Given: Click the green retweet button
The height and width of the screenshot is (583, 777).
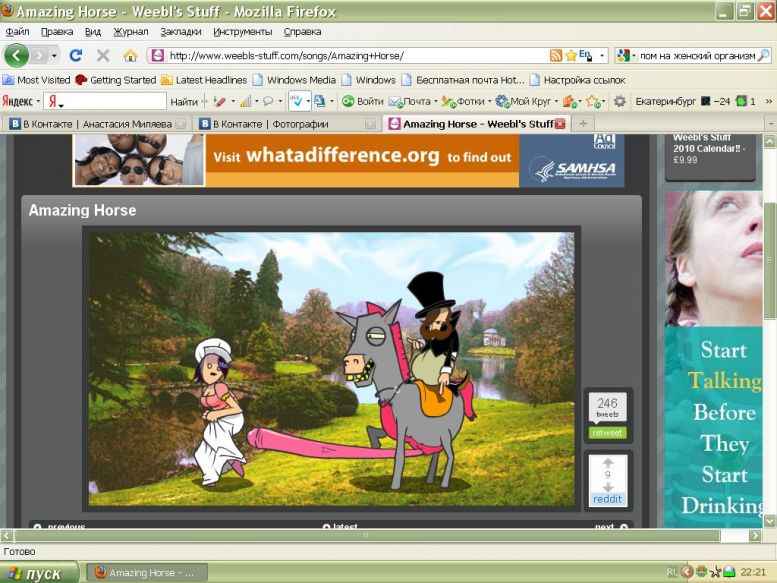Looking at the screenshot, I should tap(607, 433).
